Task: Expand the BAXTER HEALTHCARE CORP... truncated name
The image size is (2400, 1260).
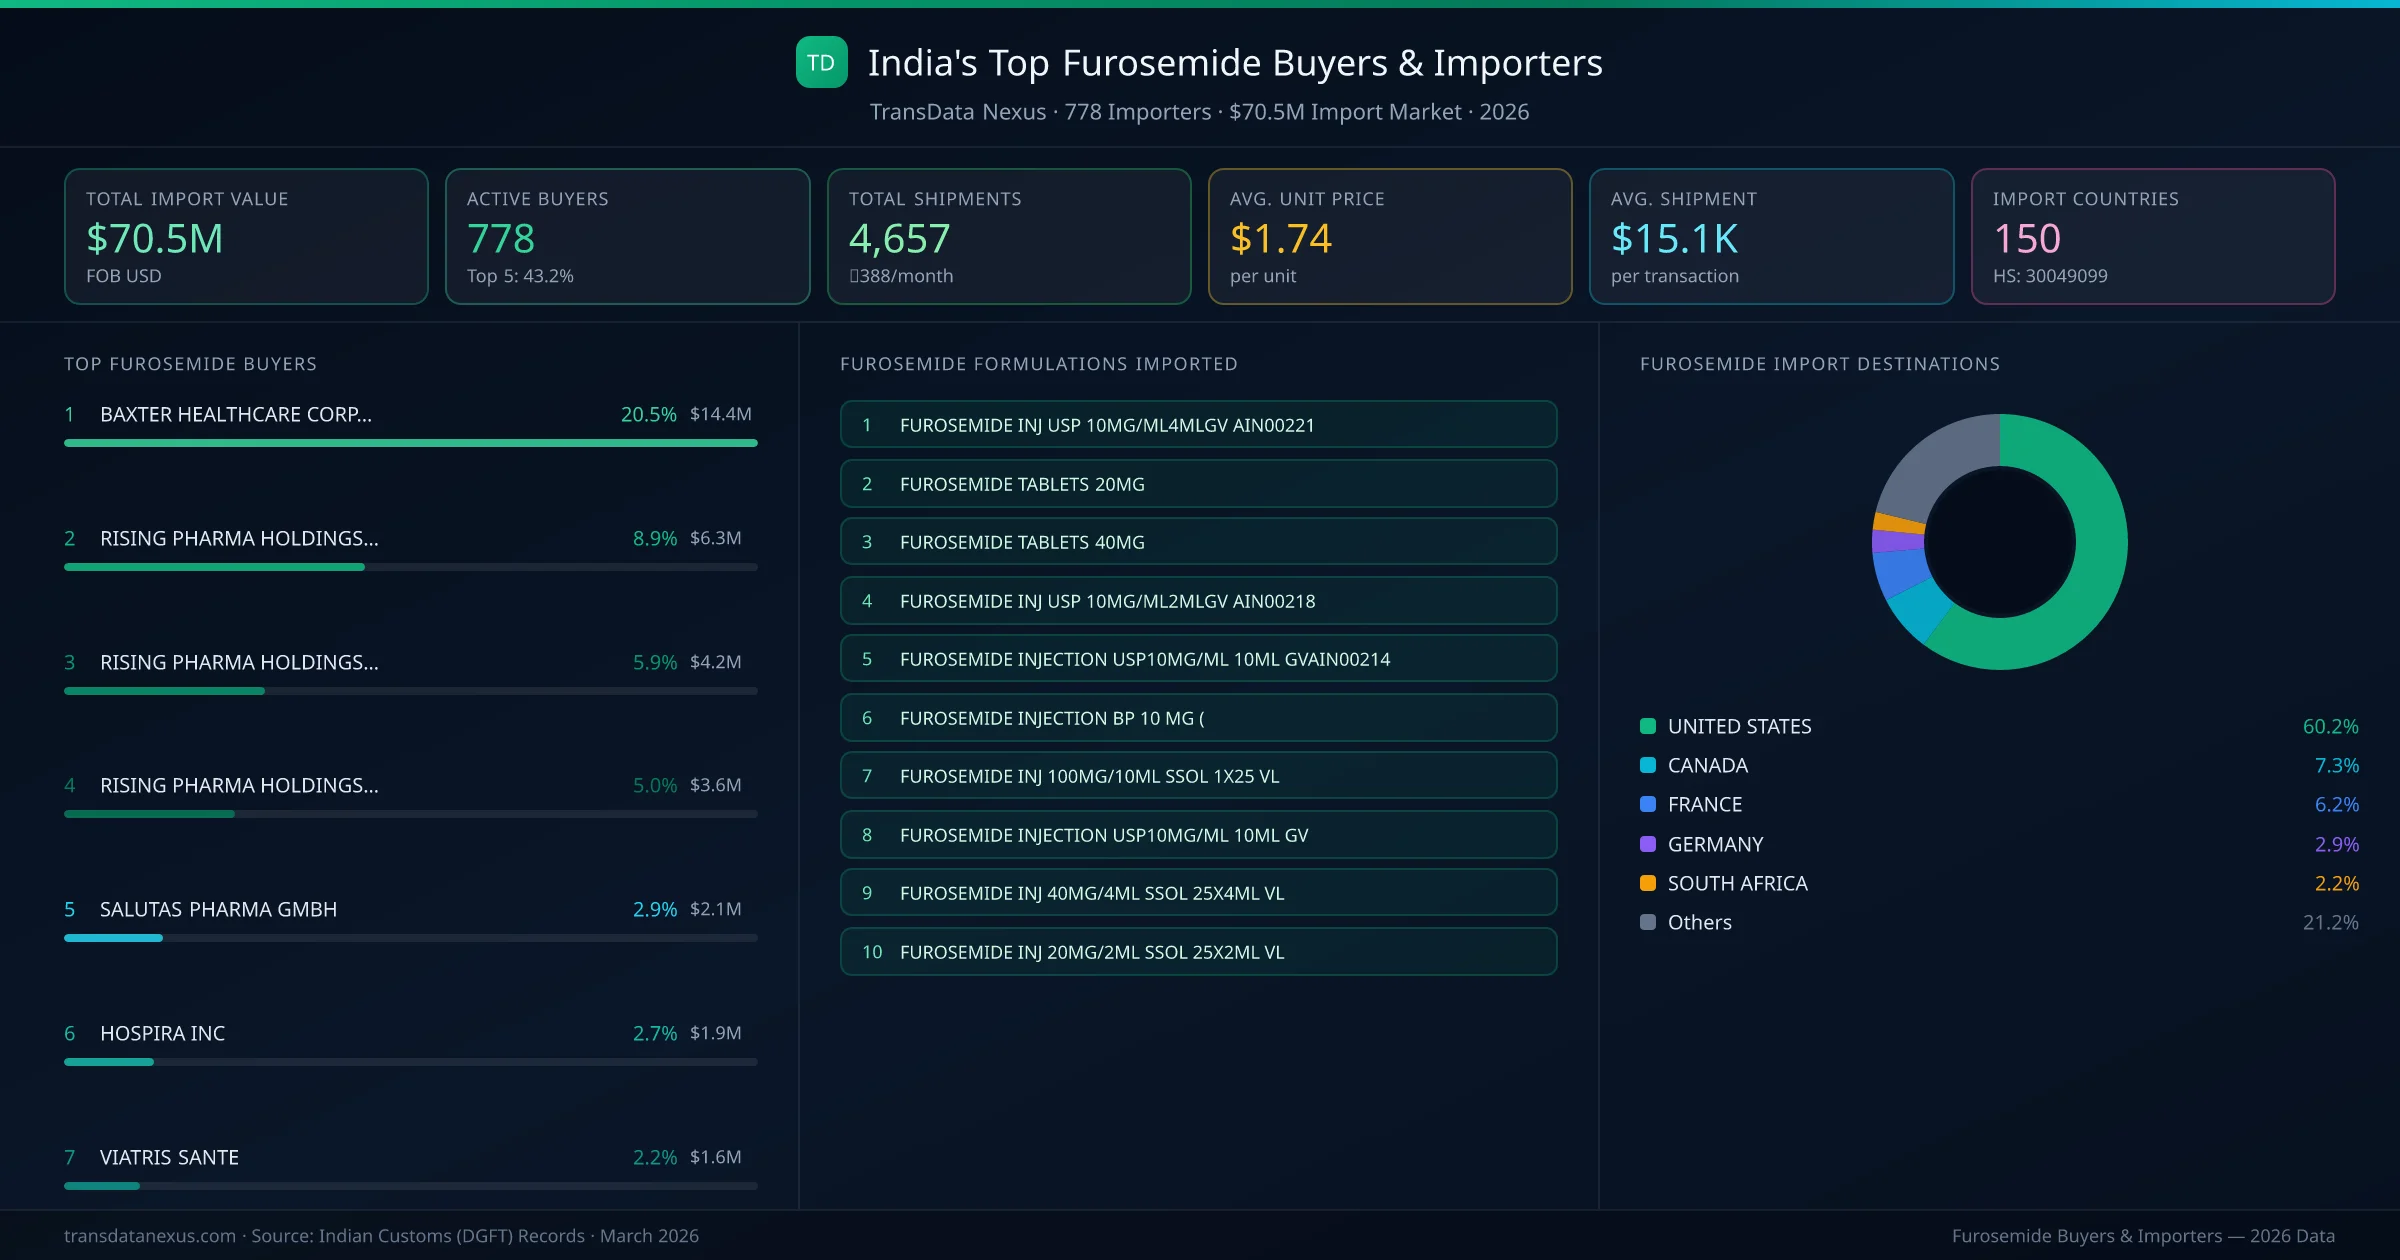Action: (236, 414)
